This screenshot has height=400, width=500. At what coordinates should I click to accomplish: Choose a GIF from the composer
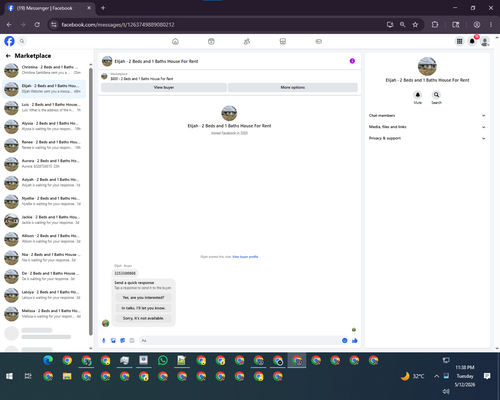click(x=132, y=340)
